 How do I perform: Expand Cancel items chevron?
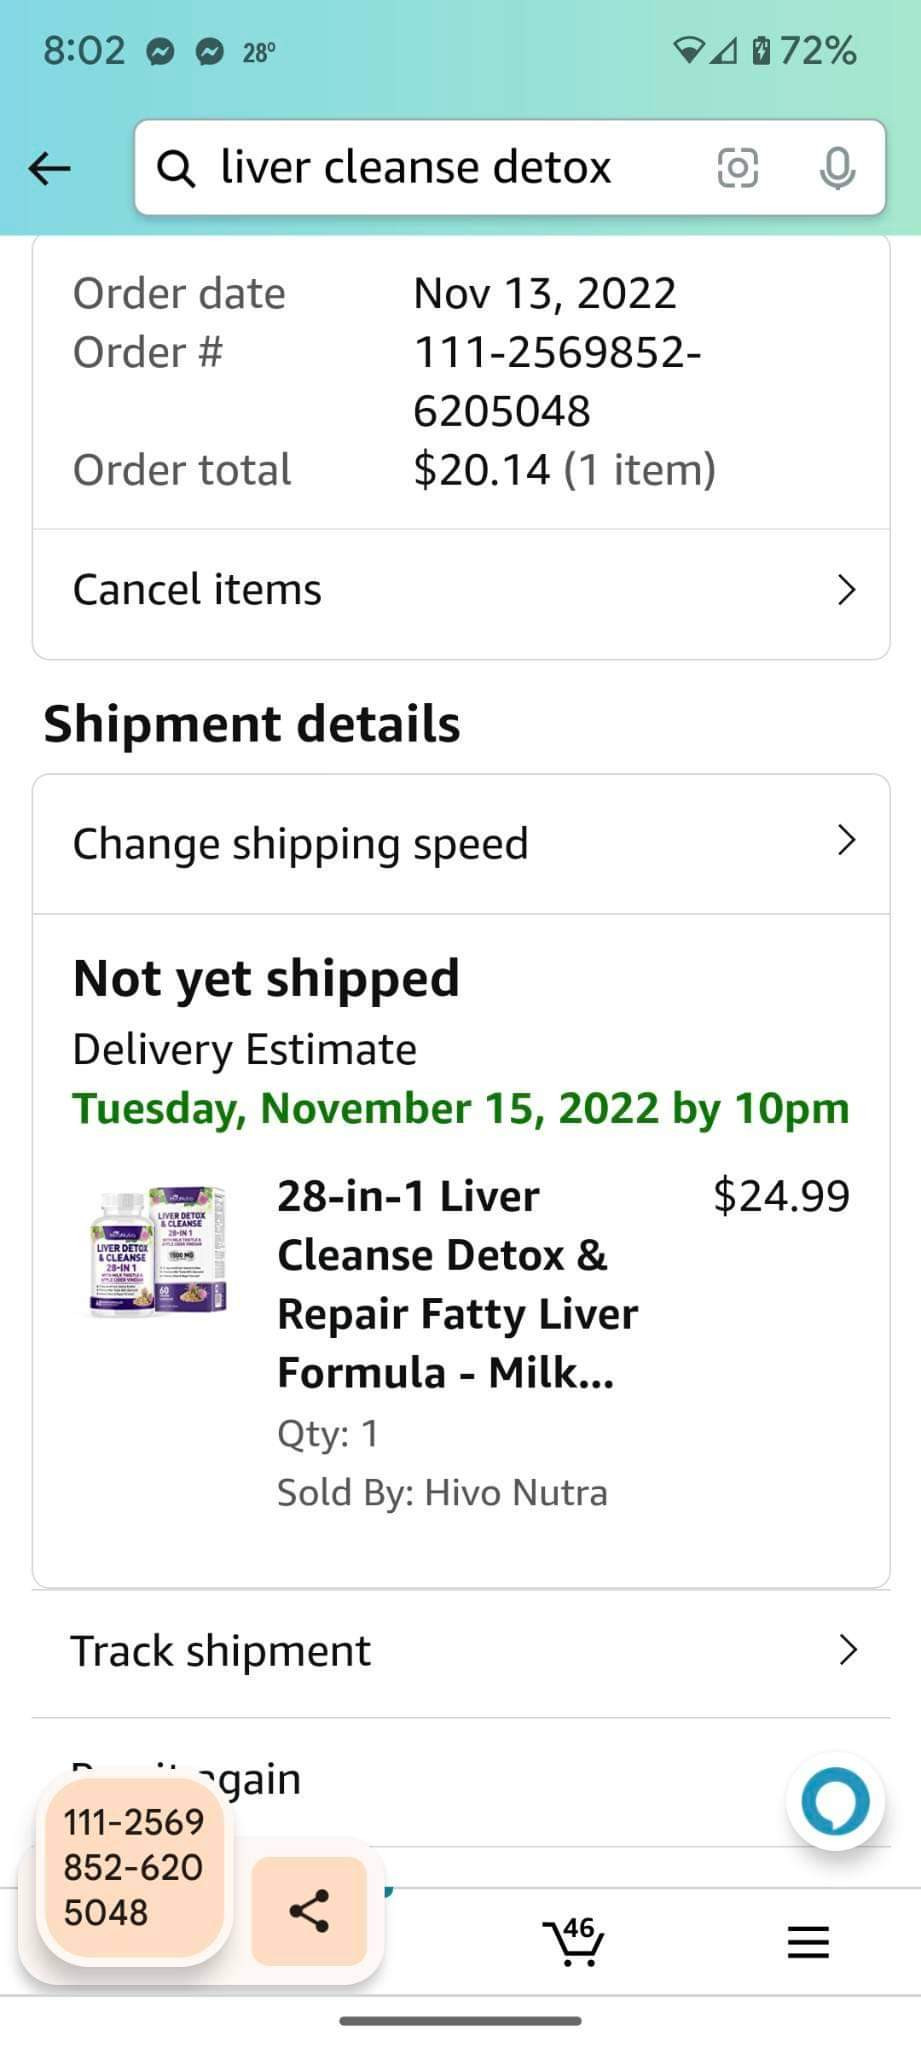click(x=846, y=590)
